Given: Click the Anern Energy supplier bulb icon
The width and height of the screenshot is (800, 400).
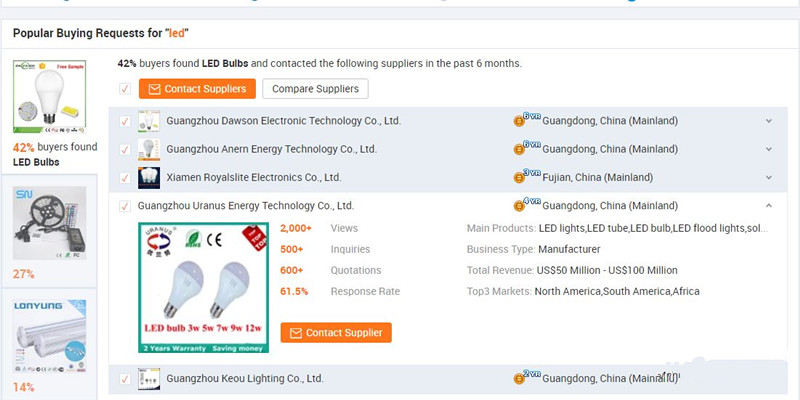Looking at the screenshot, I should (149, 149).
